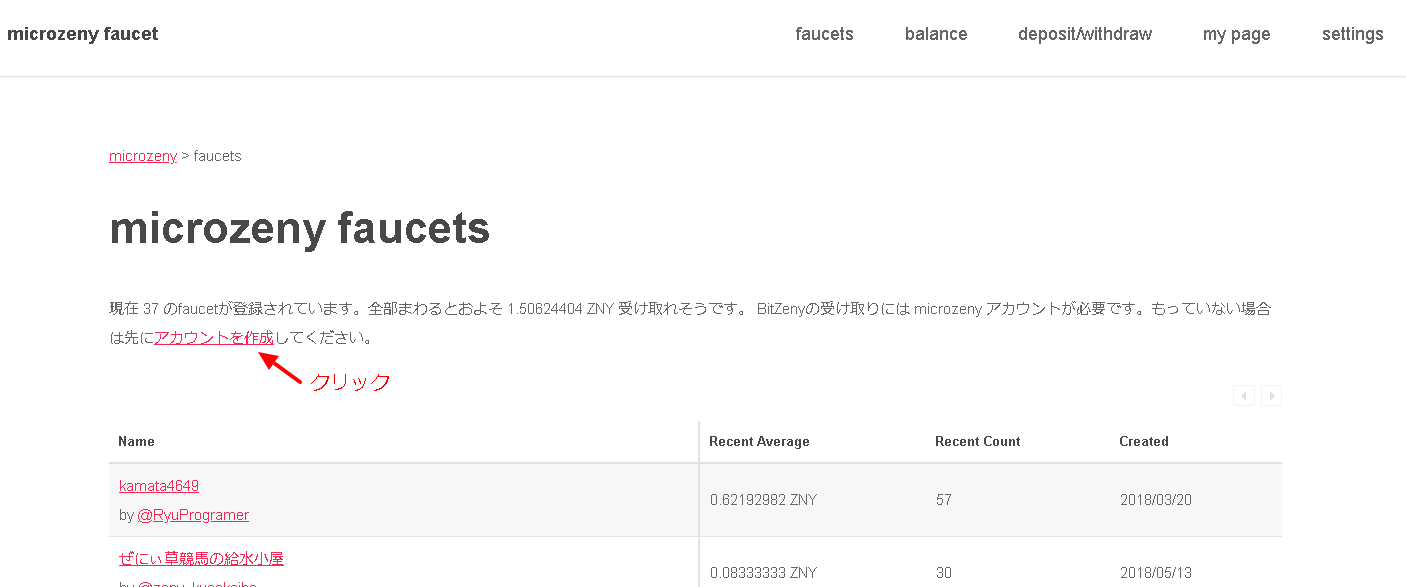Select the recent count value 57

(944, 500)
